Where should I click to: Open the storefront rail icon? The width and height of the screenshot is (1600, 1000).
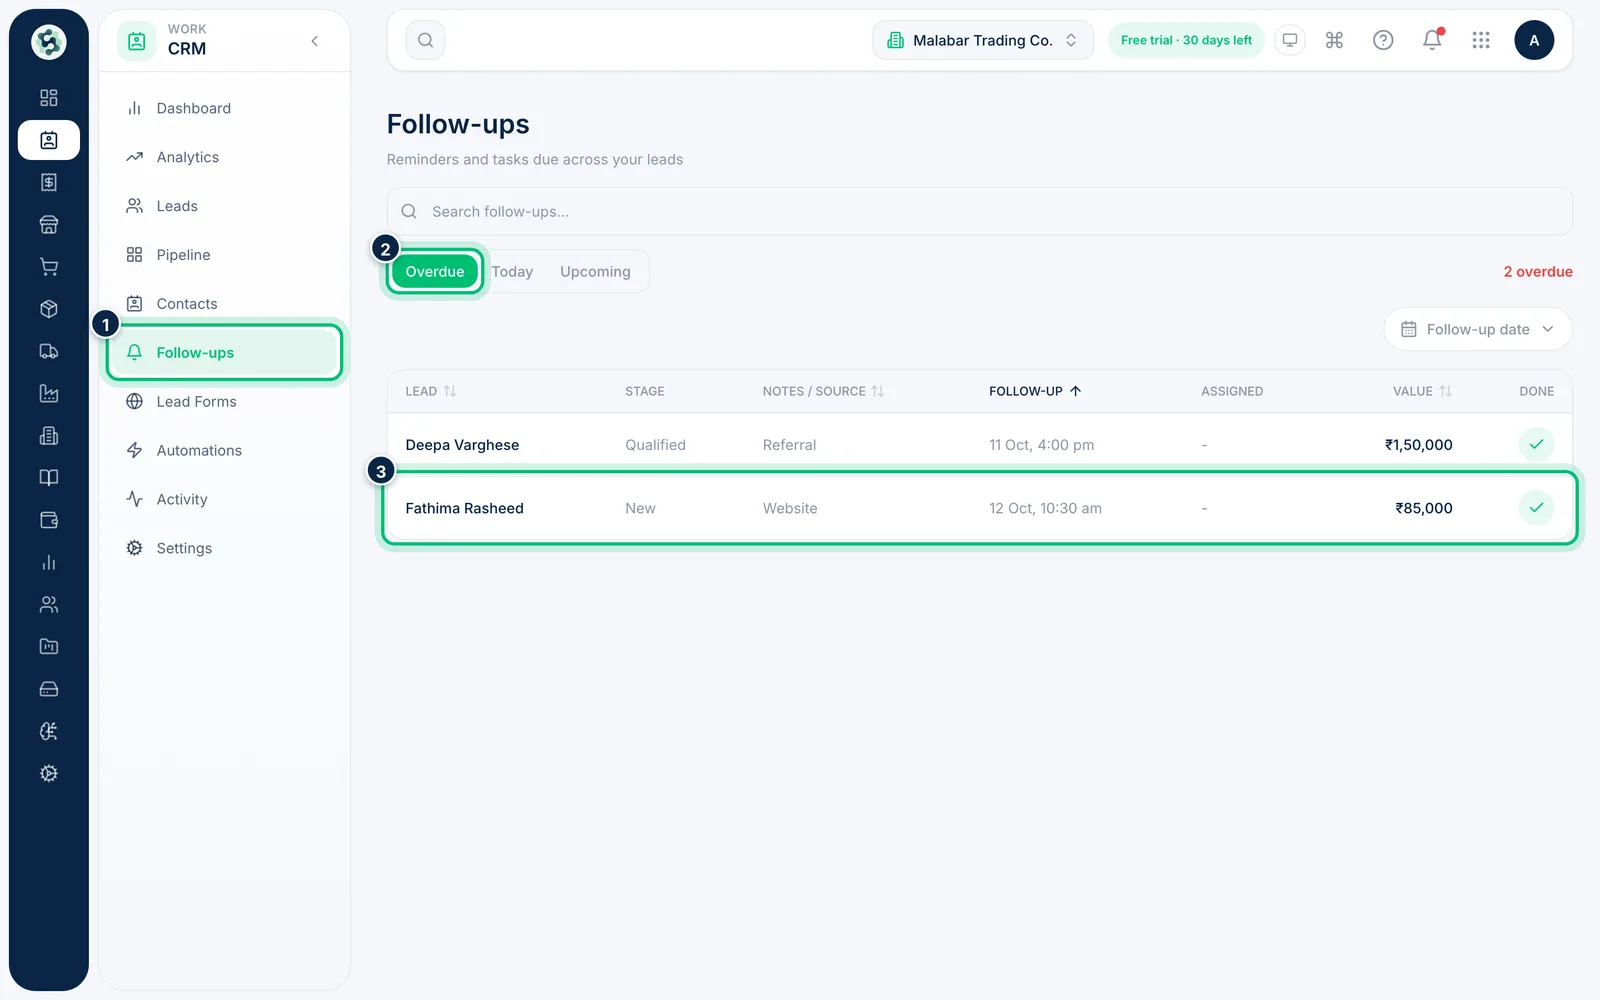pyautogui.click(x=48, y=224)
